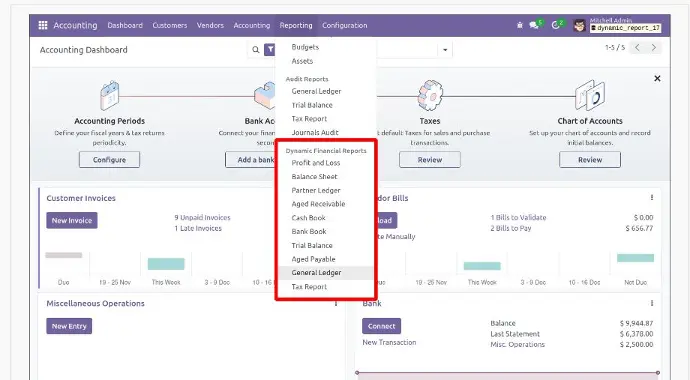
Task: Open Bank card three-dot menu
Action: (652, 303)
